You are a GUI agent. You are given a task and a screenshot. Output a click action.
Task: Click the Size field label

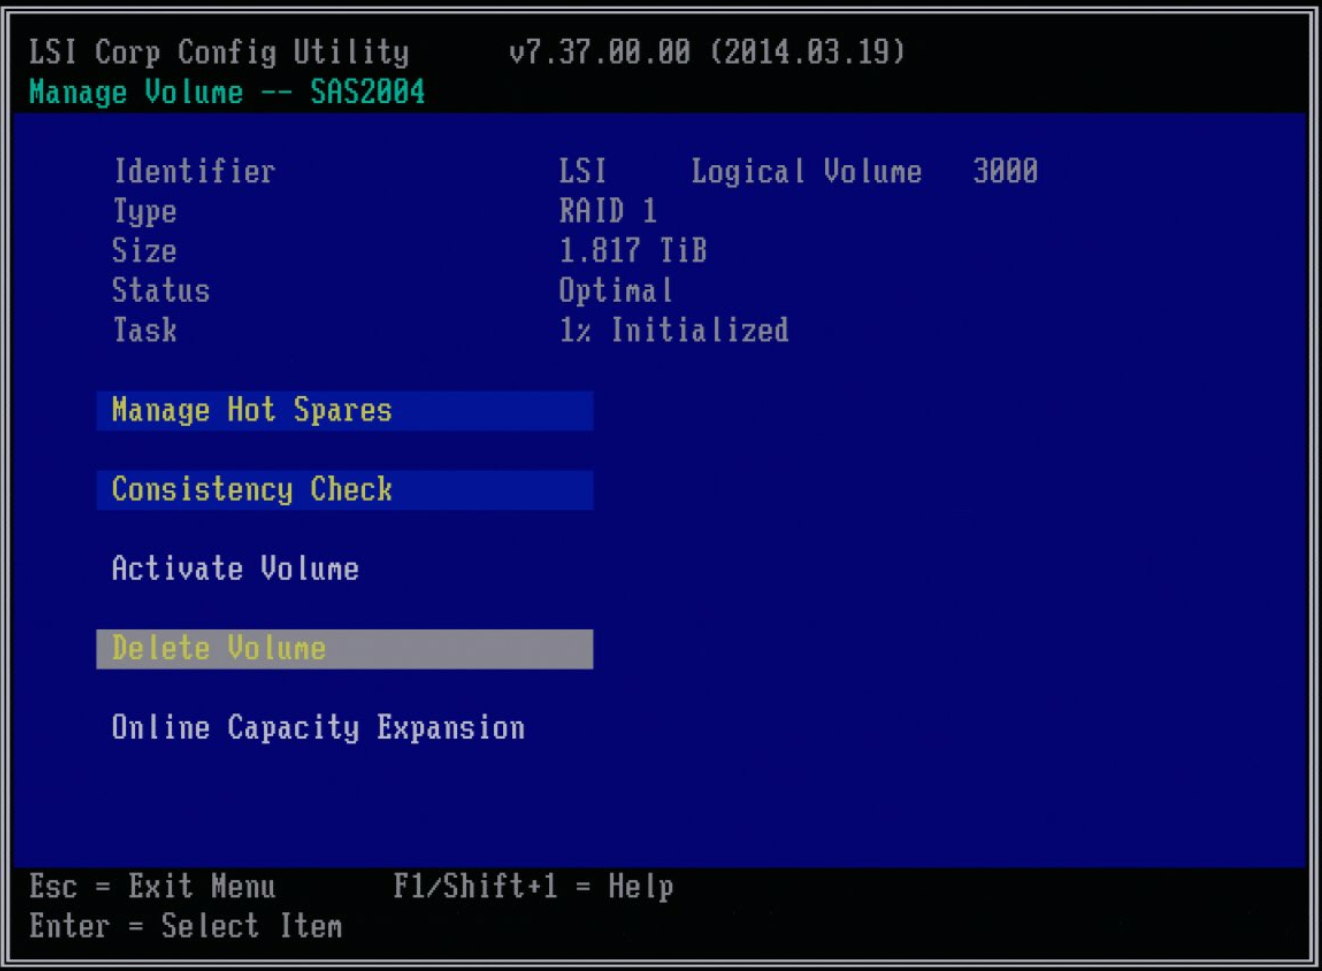click(144, 251)
